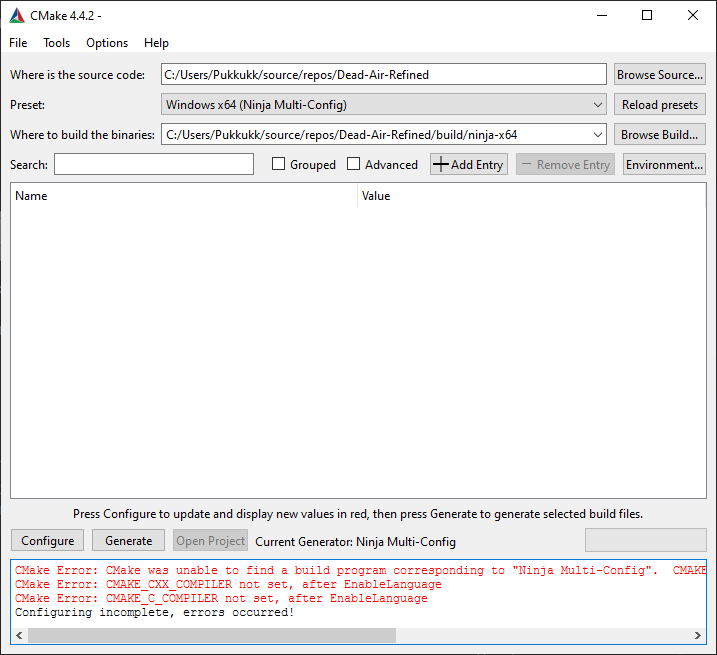Image resolution: width=717 pixels, height=655 pixels.
Task: Enable the Grouped checkbox
Action: (278, 164)
